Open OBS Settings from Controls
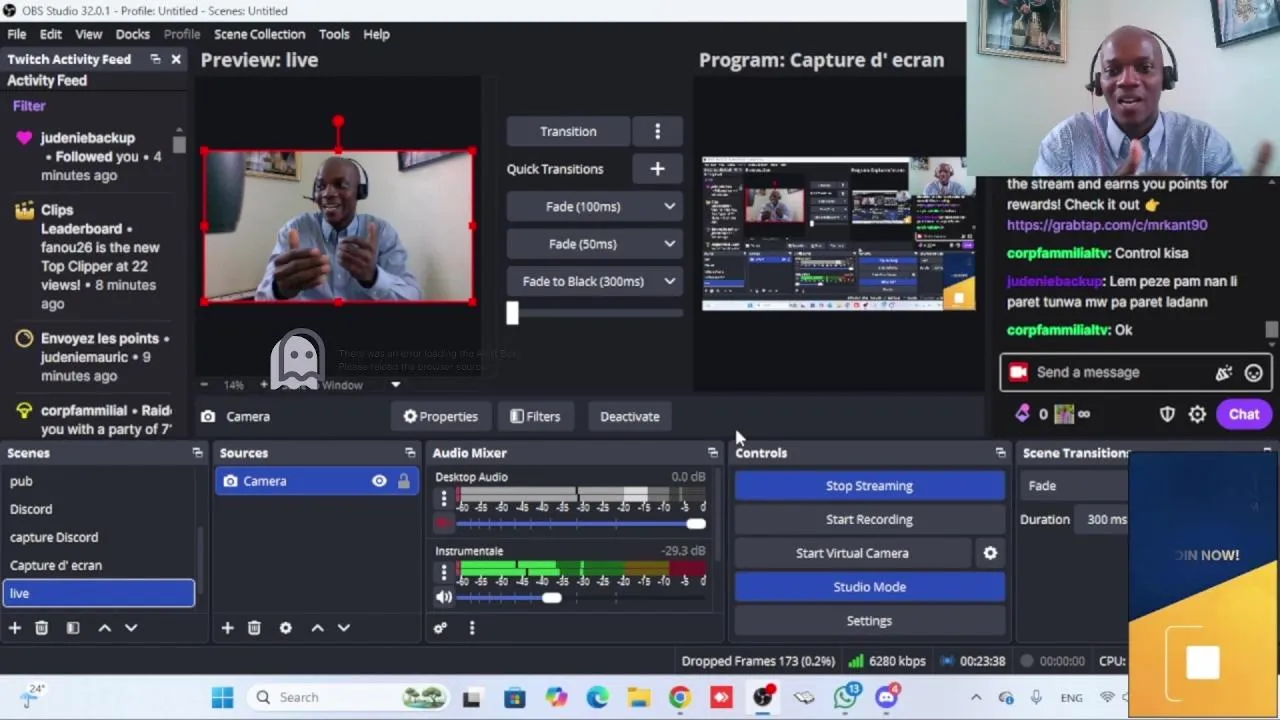This screenshot has height=720, width=1280. (870, 621)
